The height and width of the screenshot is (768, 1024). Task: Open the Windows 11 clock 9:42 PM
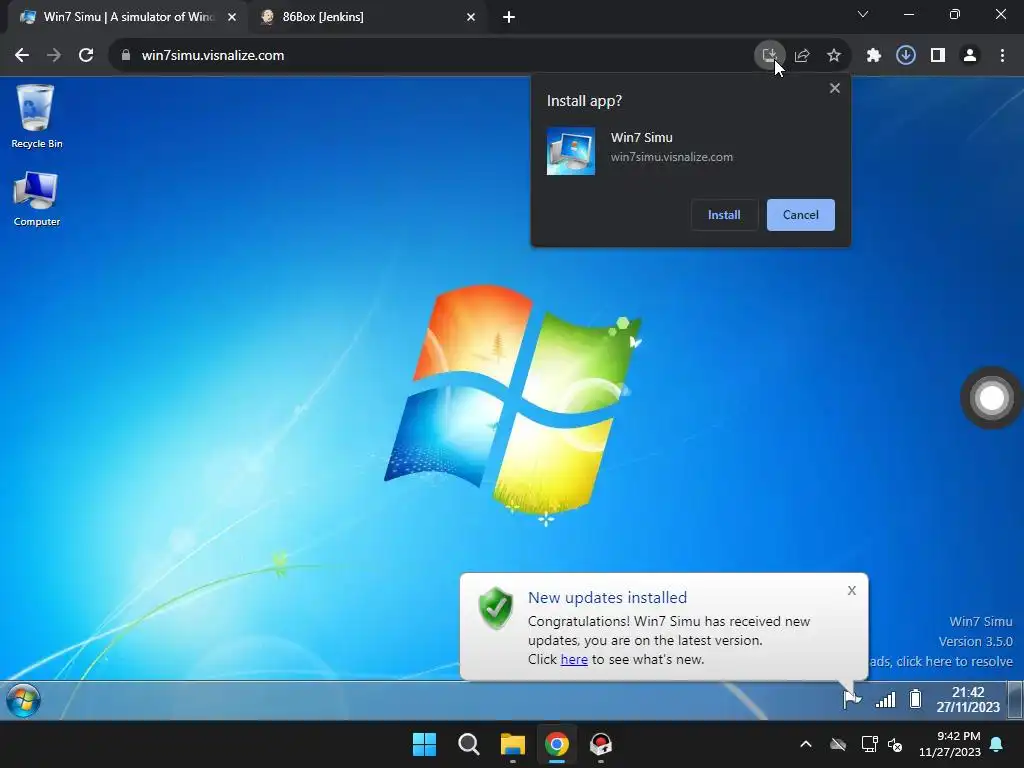(950, 744)
